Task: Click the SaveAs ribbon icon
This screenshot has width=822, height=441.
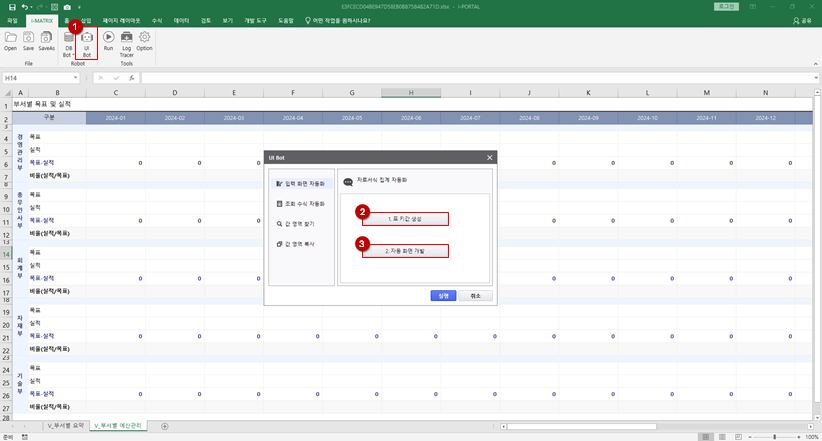Action: [46, 41]
